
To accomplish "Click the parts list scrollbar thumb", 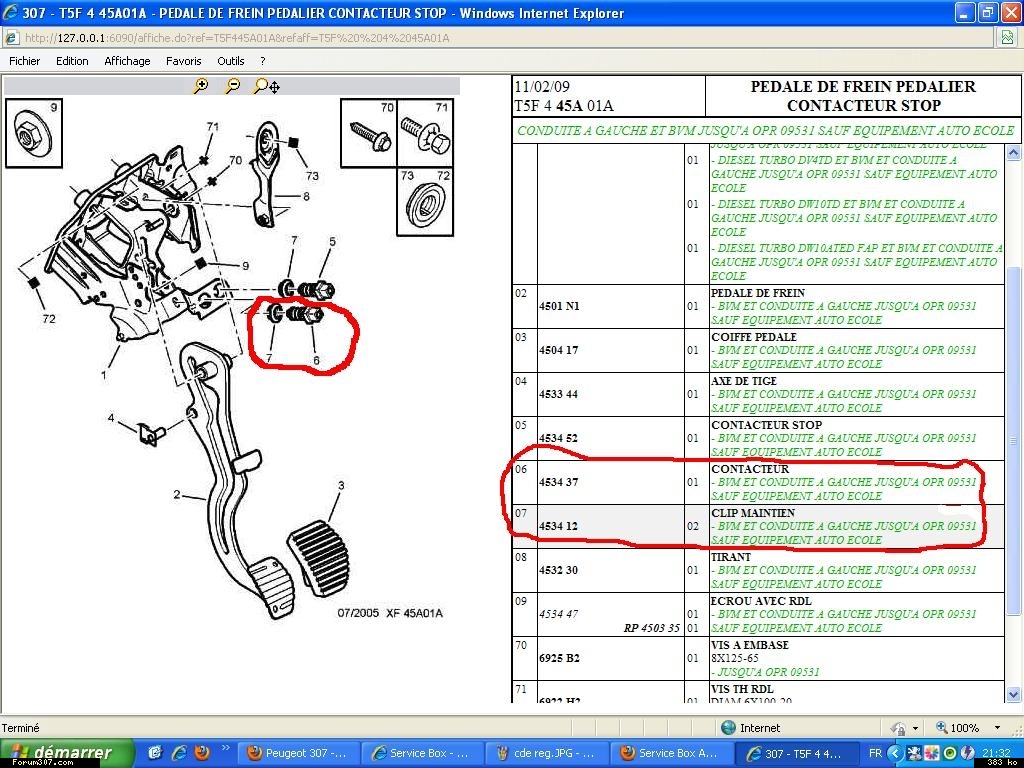I will 1013,441.
